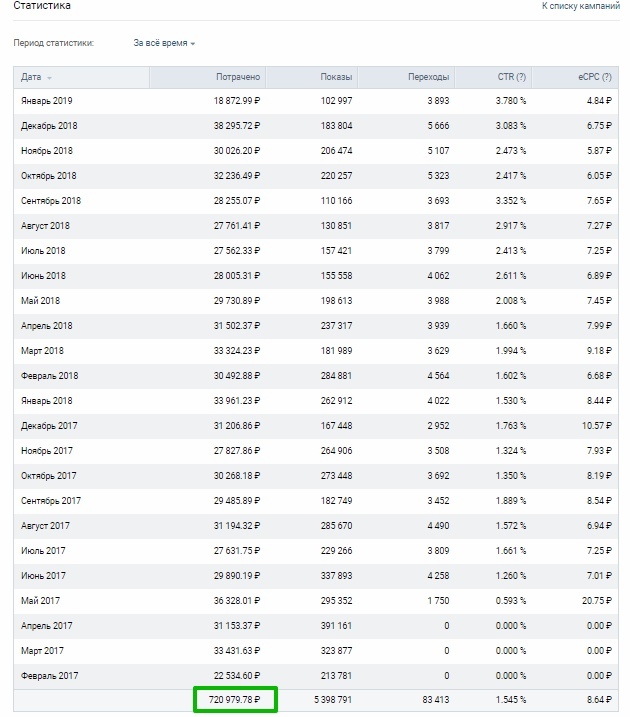Sort by the Переходы column header
The image size is (630, 717).
point(428,77)
